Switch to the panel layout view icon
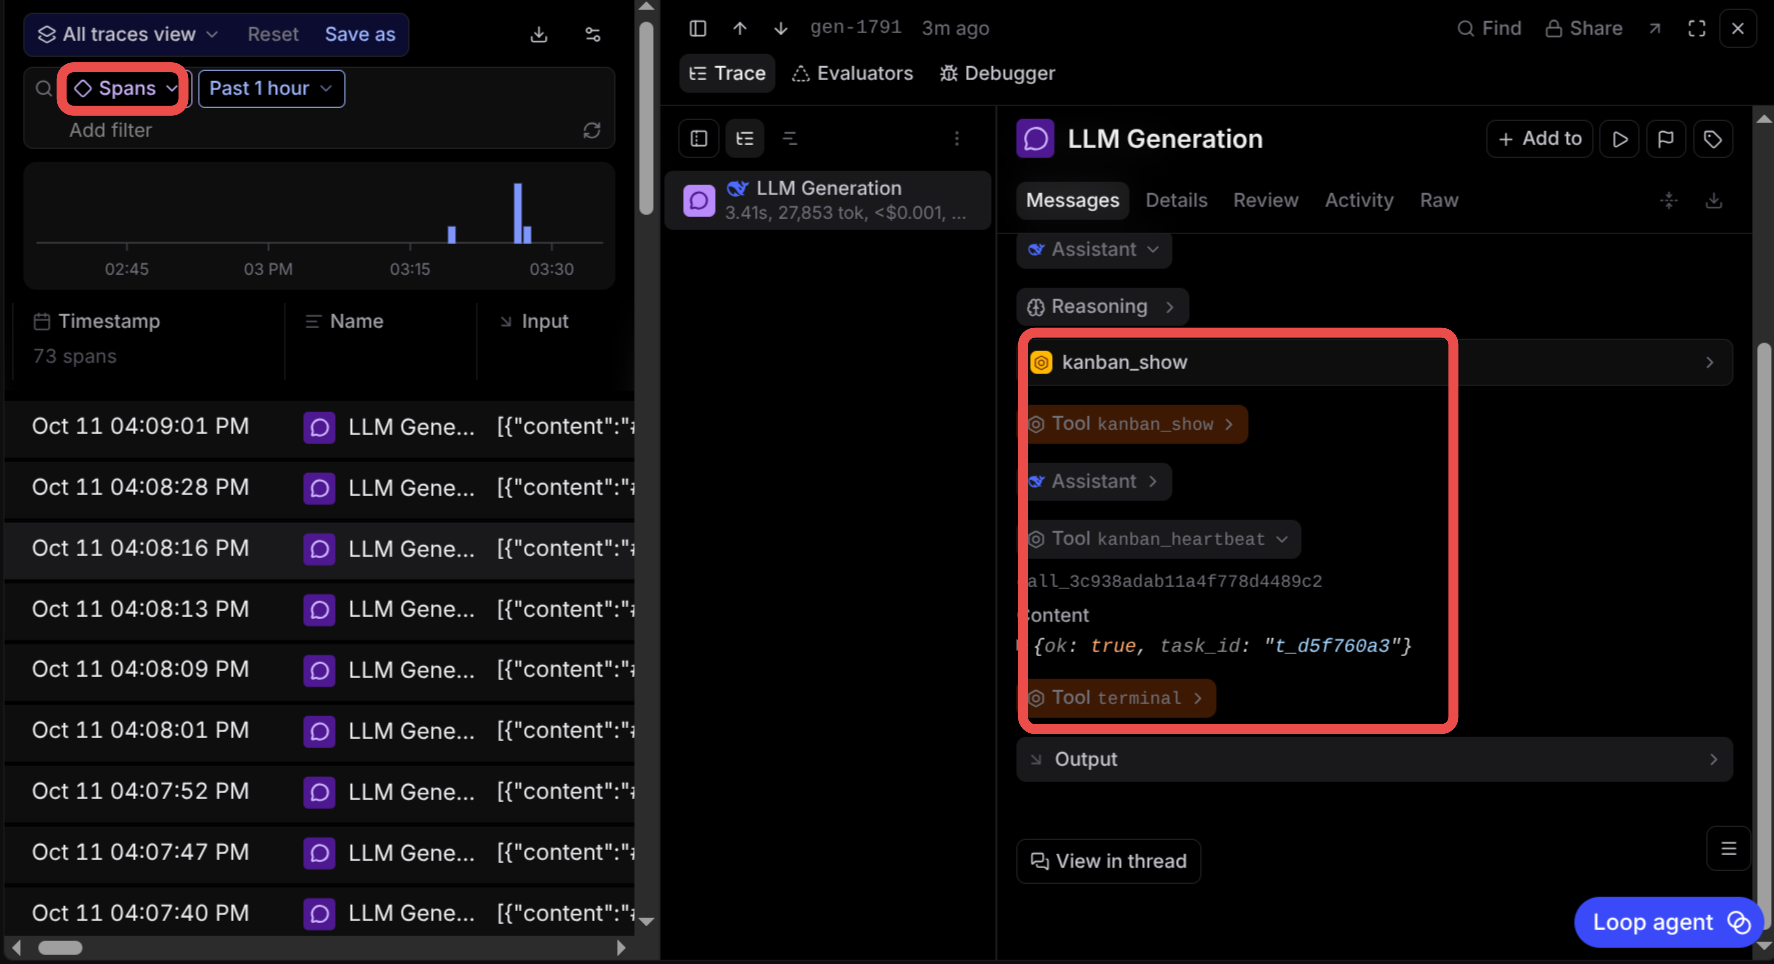Viewport: 1774px width, 964px height. point(699,138)
